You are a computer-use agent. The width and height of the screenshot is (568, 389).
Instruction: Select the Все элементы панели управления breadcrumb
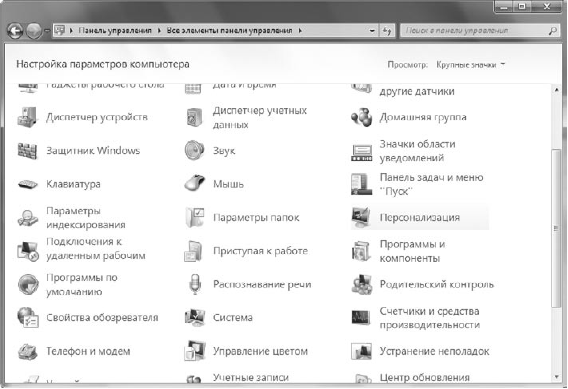pyautogui.click(x=229, y=31)
